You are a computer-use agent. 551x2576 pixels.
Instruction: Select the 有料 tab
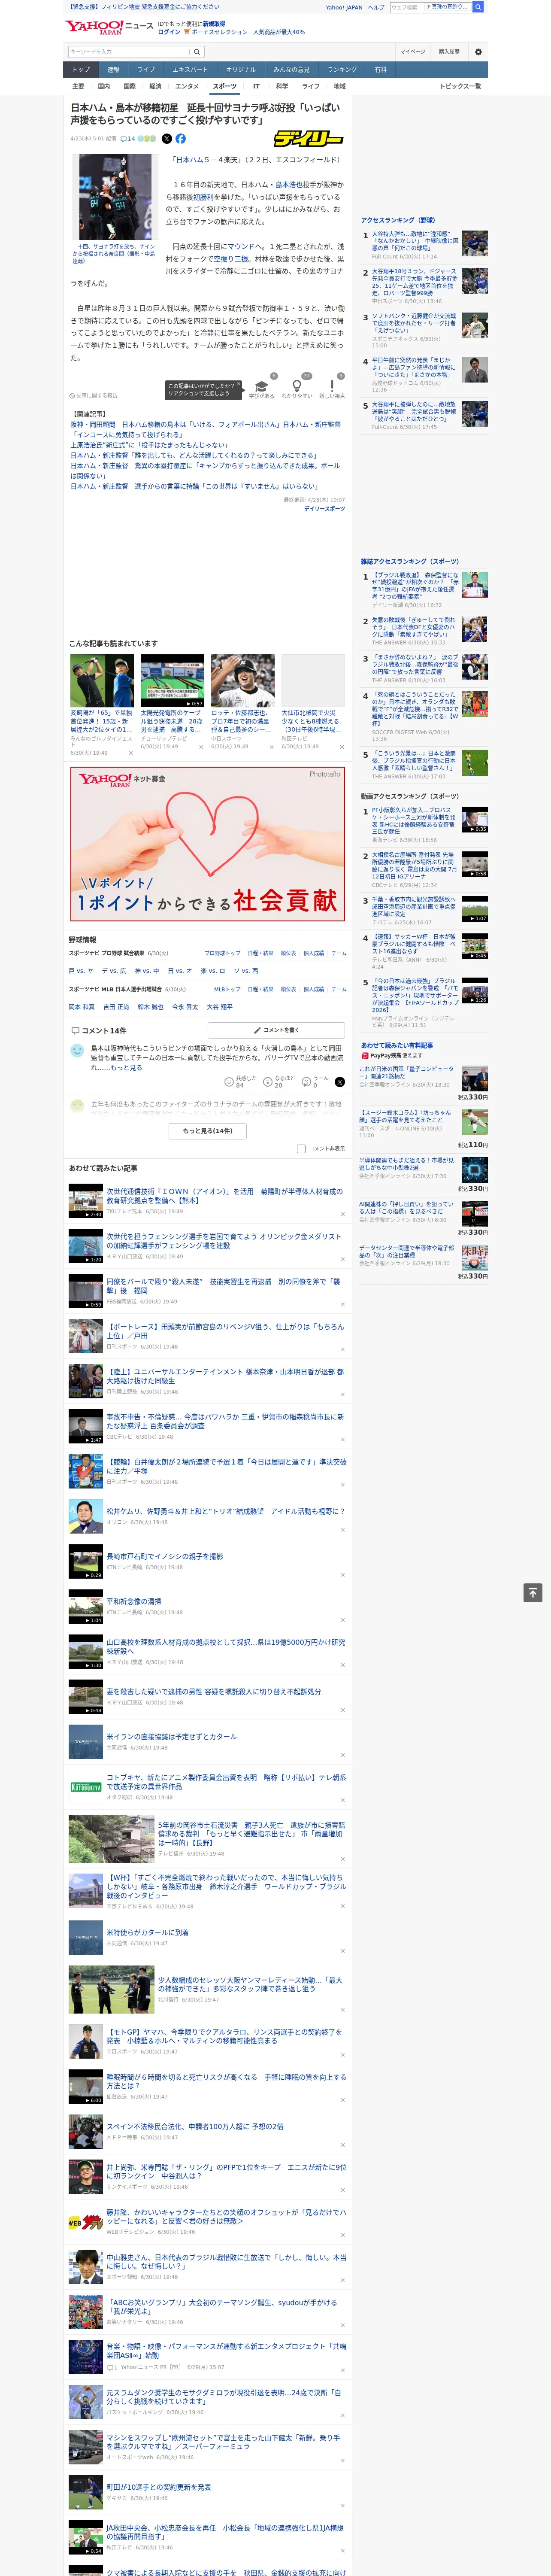pos(381,69)
